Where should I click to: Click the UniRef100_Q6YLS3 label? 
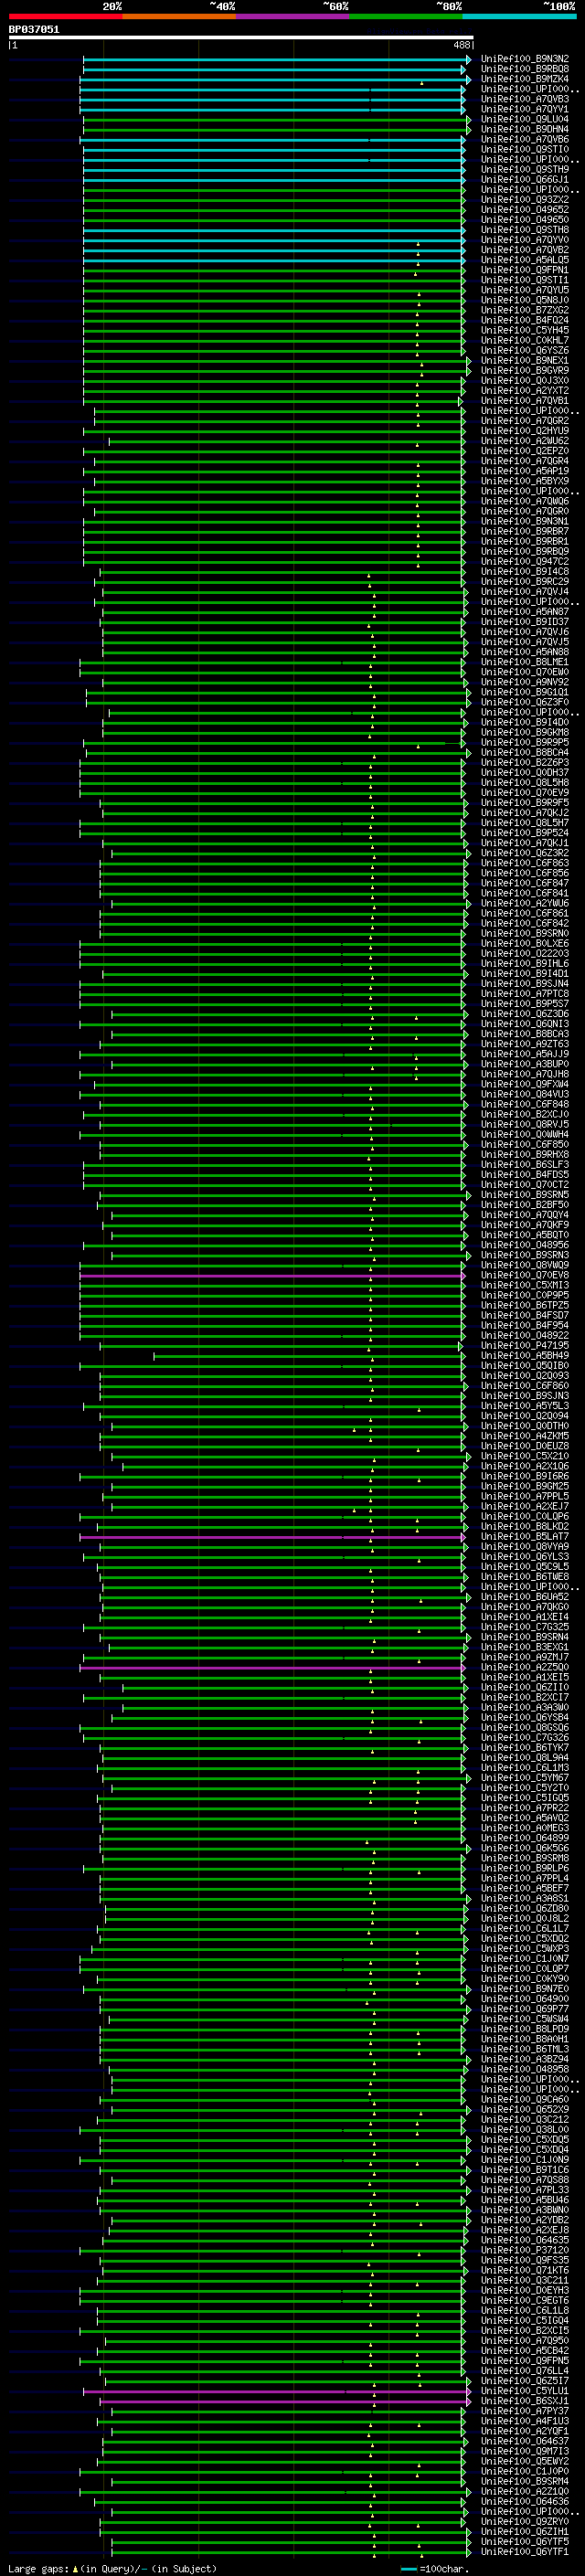[524, 1557]
